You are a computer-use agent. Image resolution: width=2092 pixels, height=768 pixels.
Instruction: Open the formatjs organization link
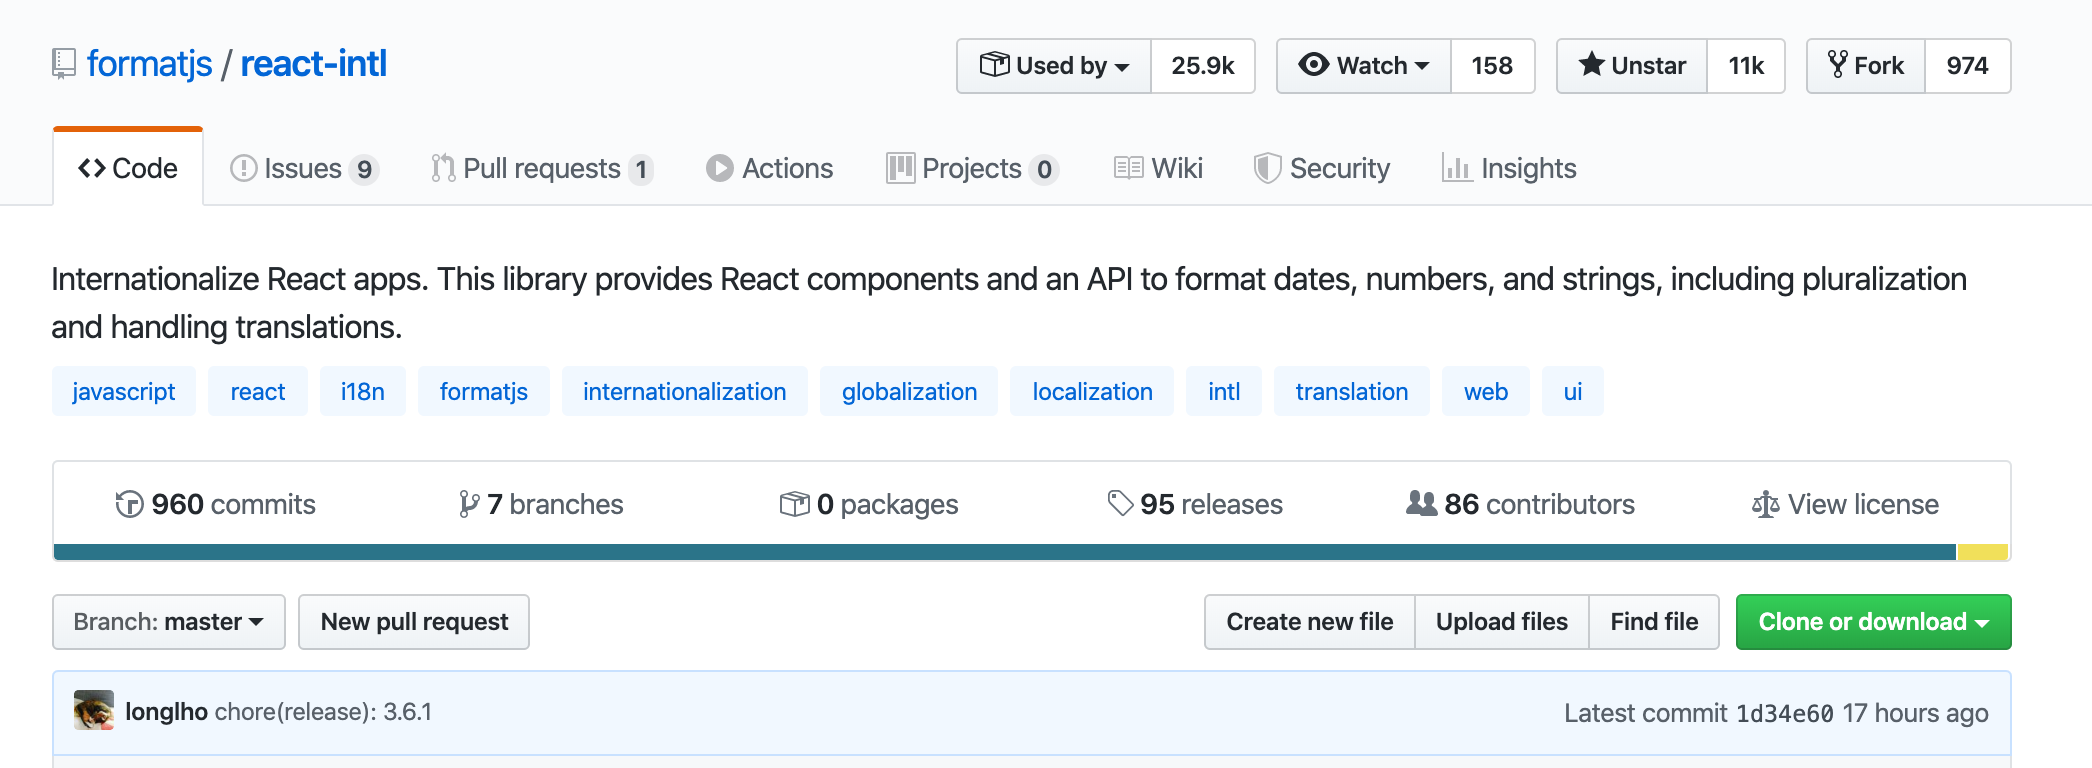[150, 64]
